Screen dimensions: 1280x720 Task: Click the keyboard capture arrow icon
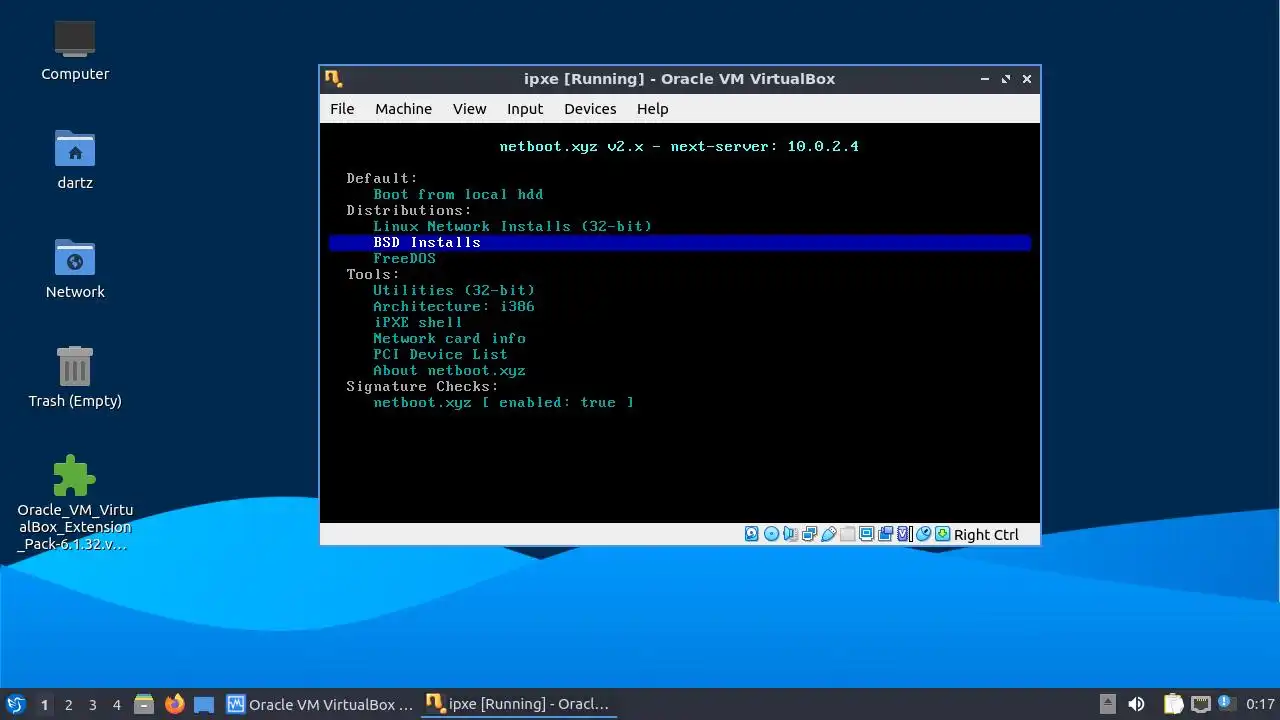[x=942, y=534]
